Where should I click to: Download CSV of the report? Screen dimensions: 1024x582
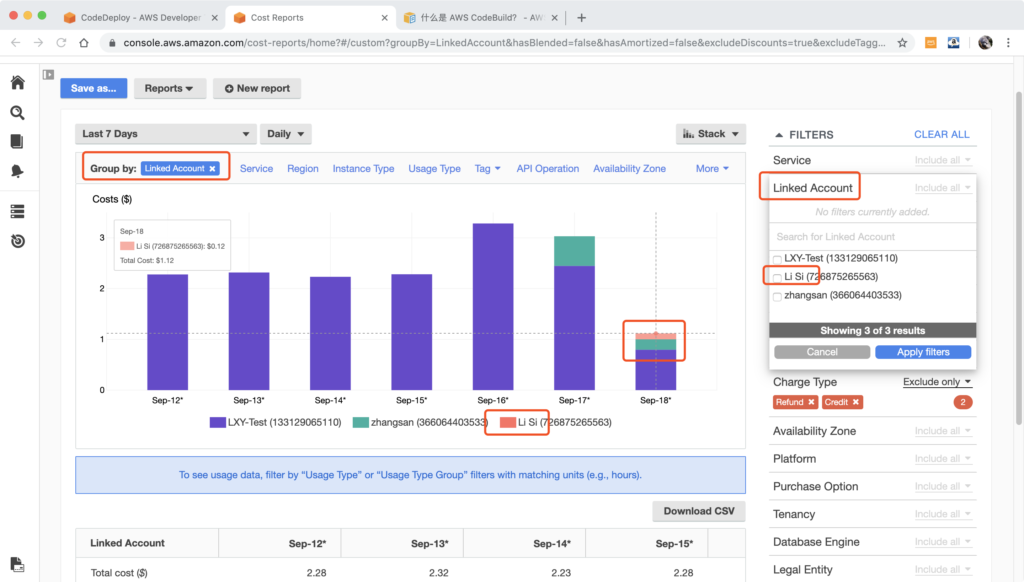click(699, 511)
